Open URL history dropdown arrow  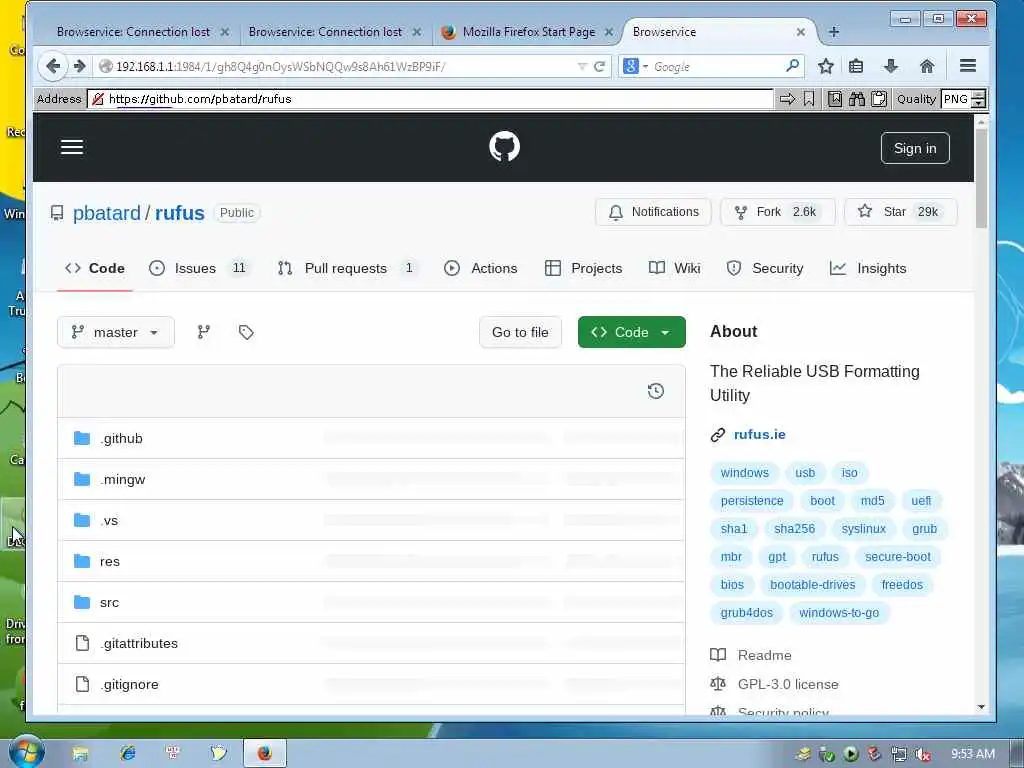click(582, 66)
